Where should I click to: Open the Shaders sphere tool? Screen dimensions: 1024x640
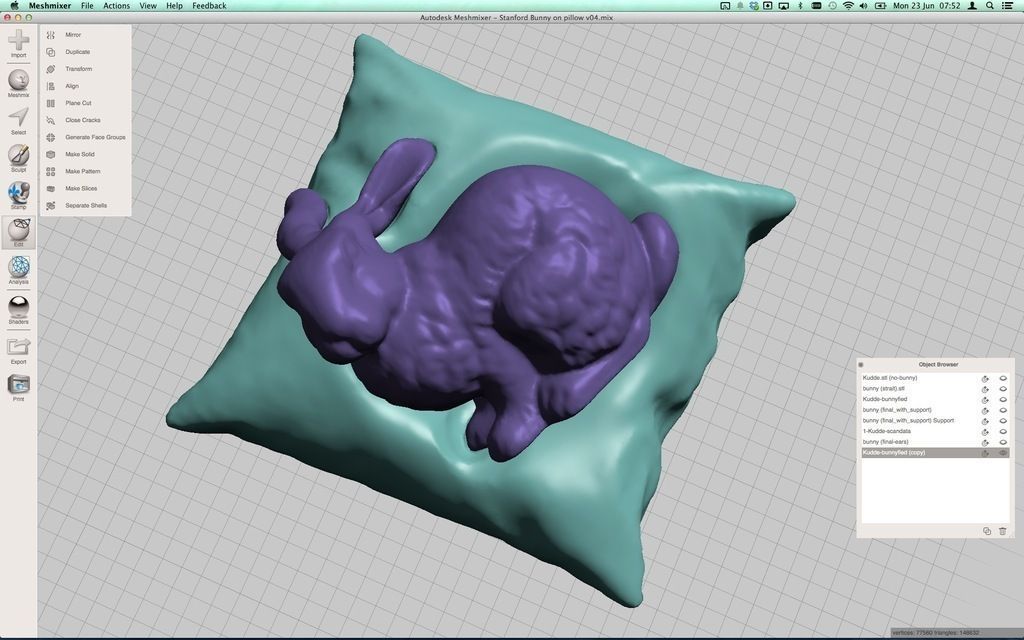coord(18,308)
